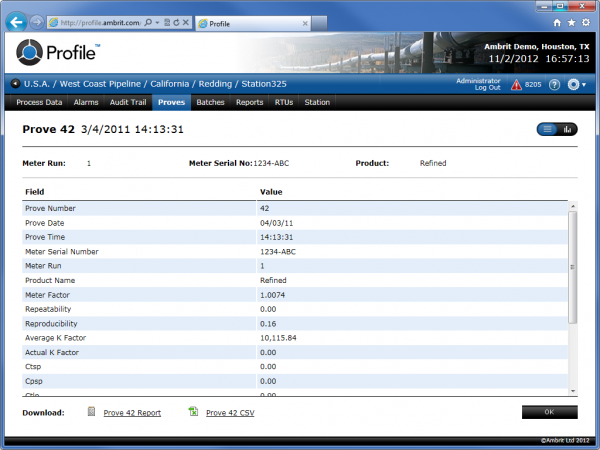
Task: Select the Cpsp row label
Action: pos(34,381)
